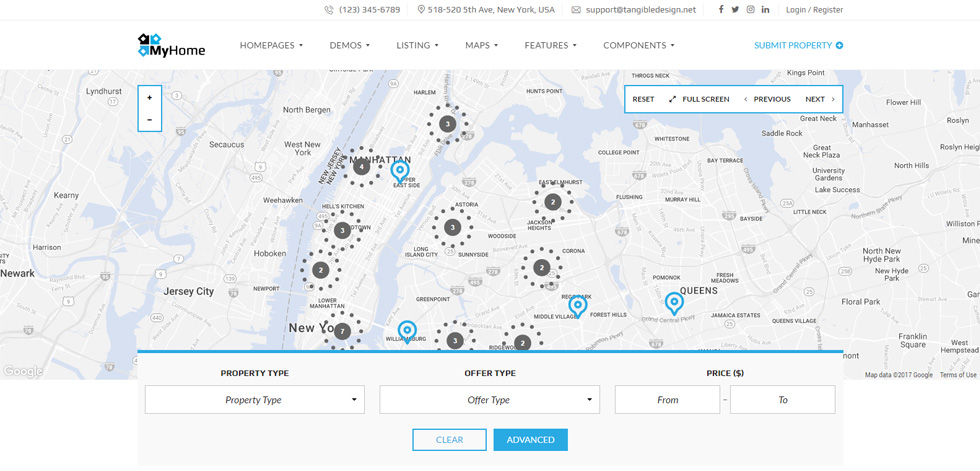Open the Twitter icon link

click(x=735, y=9)
